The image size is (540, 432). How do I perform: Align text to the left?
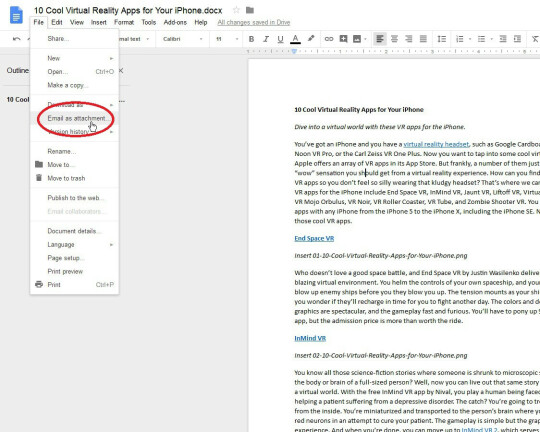click(x=380, y=39)
